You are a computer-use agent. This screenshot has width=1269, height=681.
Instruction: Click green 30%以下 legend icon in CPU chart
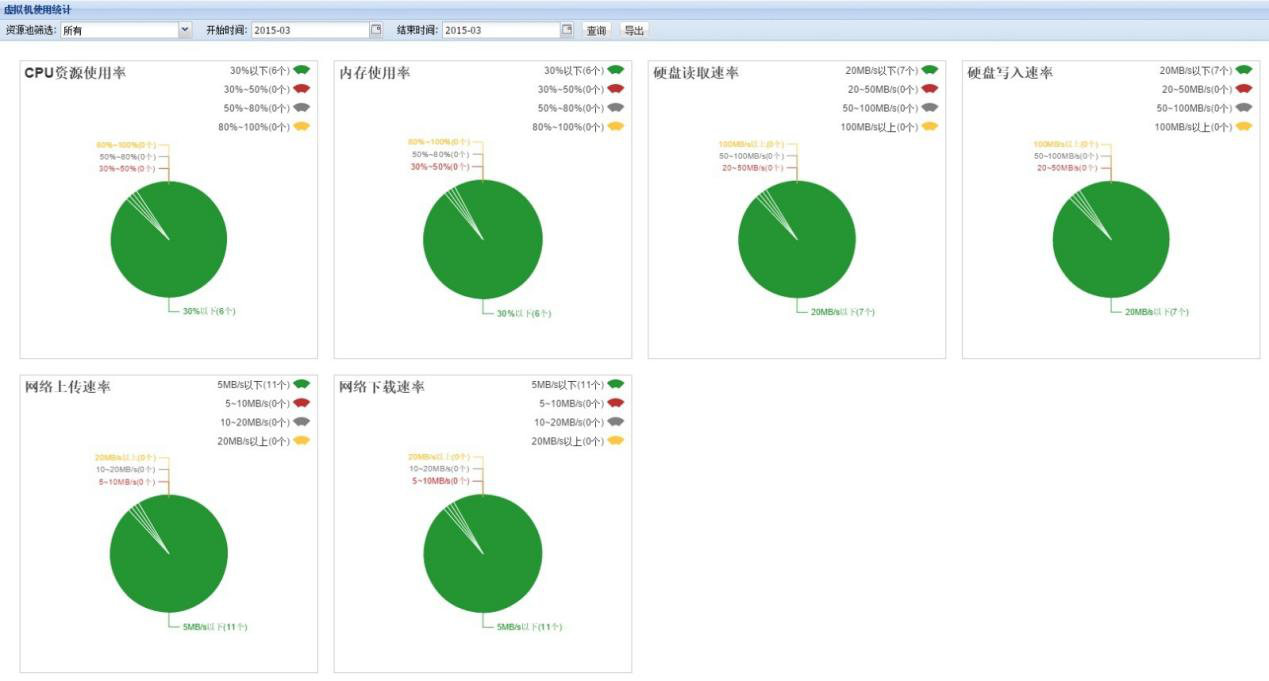(x=301, y=70)
